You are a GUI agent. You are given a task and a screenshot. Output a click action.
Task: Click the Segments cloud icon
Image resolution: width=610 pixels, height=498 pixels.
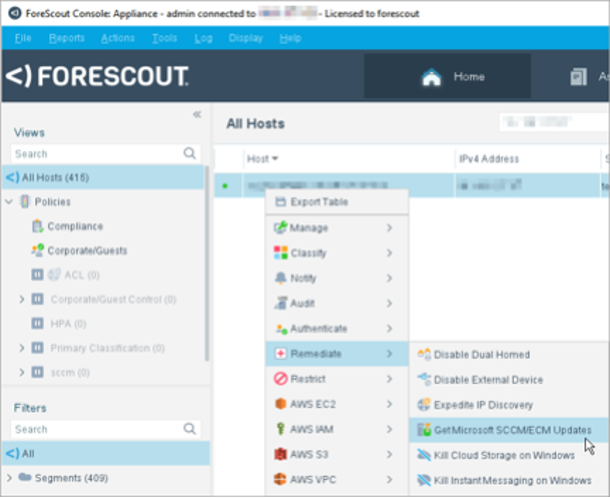pyautogui.click(x=25, y=477)
